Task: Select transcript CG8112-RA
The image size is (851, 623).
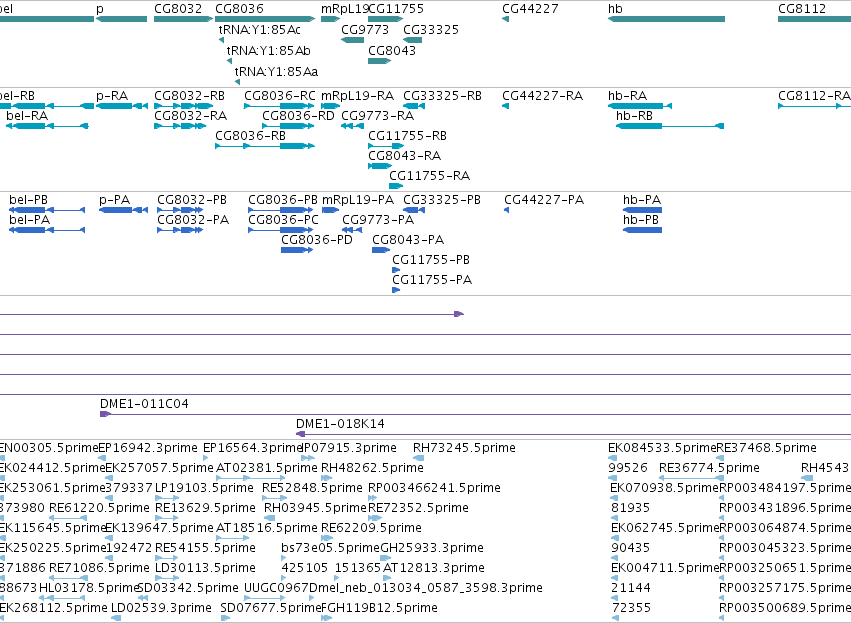Action: (x=814, y=106)
